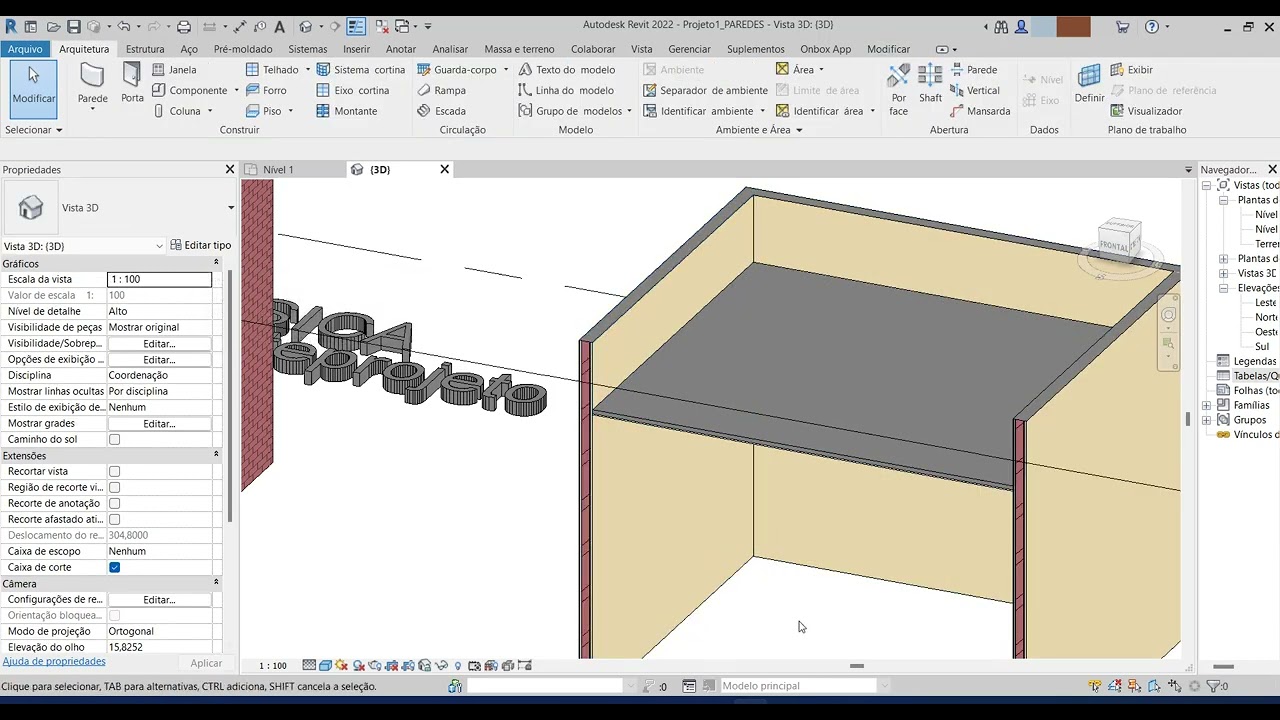The height and width of the screenshot is (720, 1280).
Task: Click the ViewCube Frontal face
Action: point(1115,243)
